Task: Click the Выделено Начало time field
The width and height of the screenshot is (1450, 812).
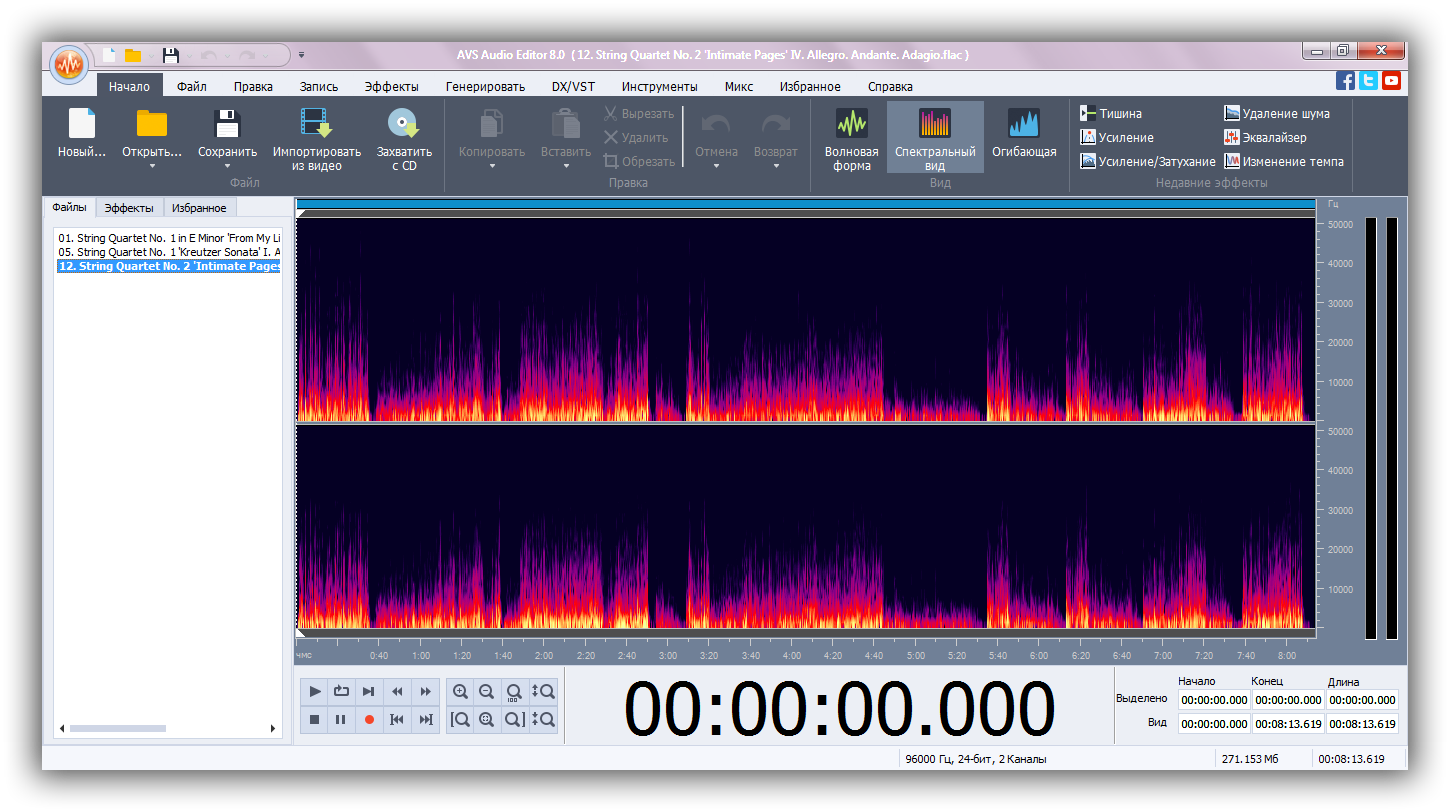Action: tap(1214, 700)
